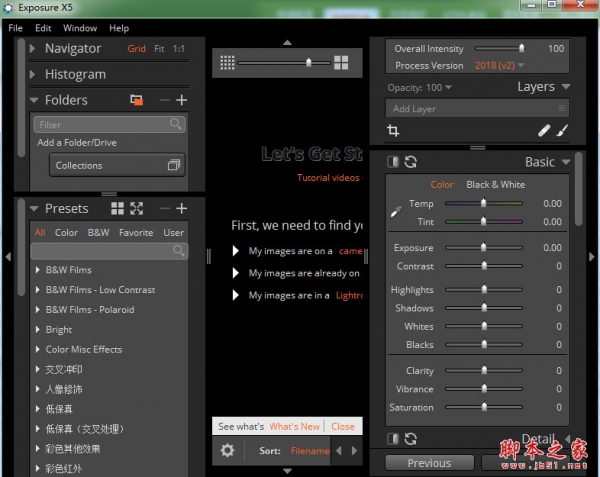Toggle the Basic panel enable switch
The width and height of the screenshot is (600, 477).
393,162
